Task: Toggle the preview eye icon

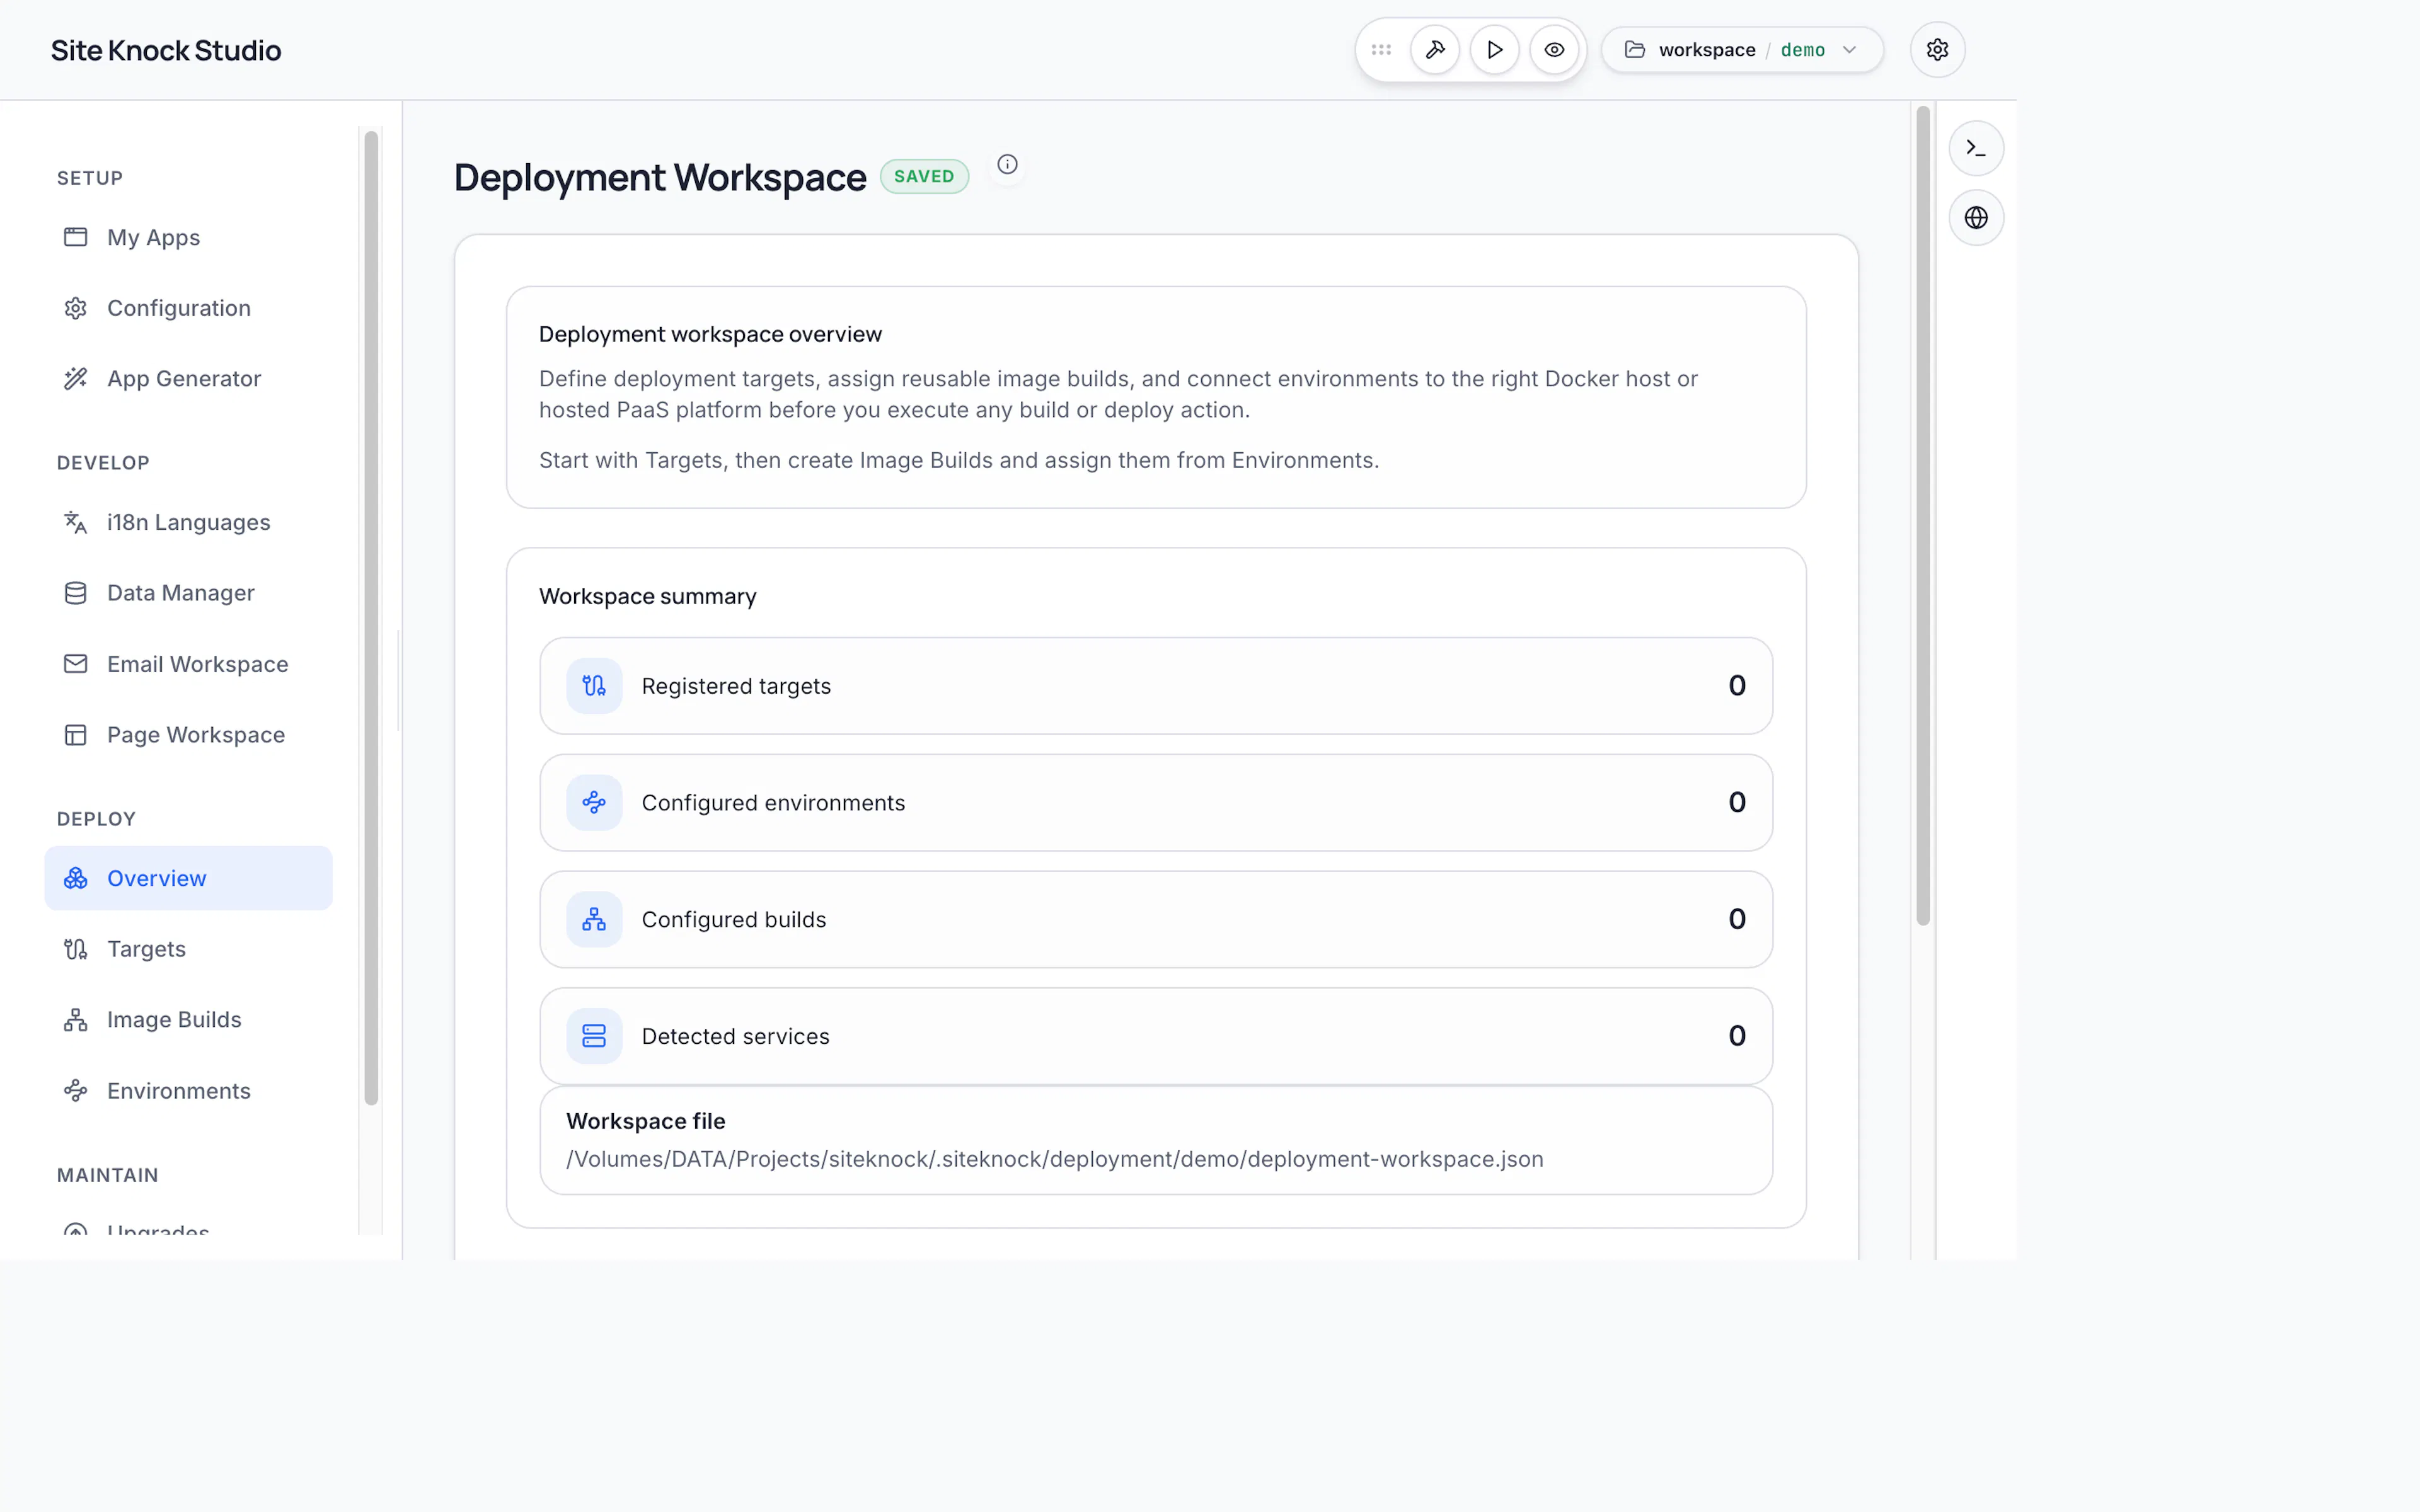Action: [1554, 50]
